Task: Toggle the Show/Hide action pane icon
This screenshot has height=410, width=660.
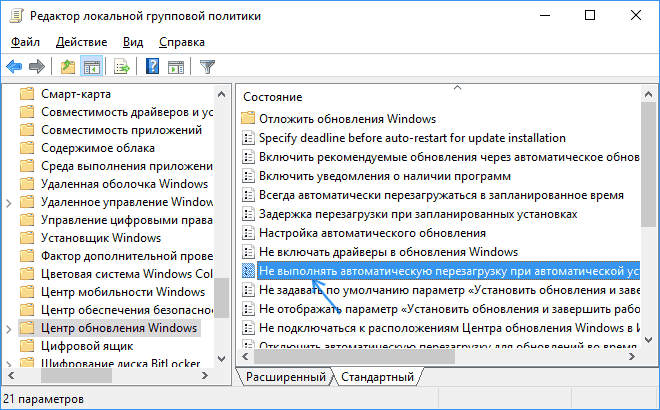Action: (x=176, y=67)
